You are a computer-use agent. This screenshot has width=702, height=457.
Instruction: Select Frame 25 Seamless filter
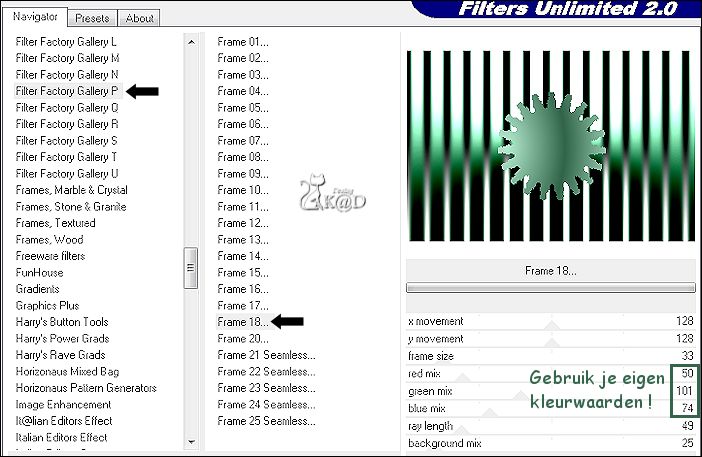point(266,421)
